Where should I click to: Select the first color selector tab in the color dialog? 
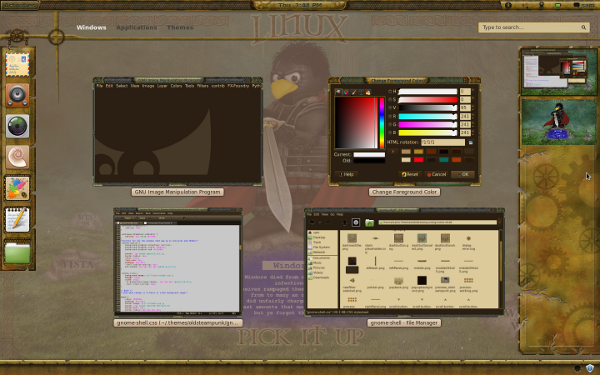click(x=338, y=92)
